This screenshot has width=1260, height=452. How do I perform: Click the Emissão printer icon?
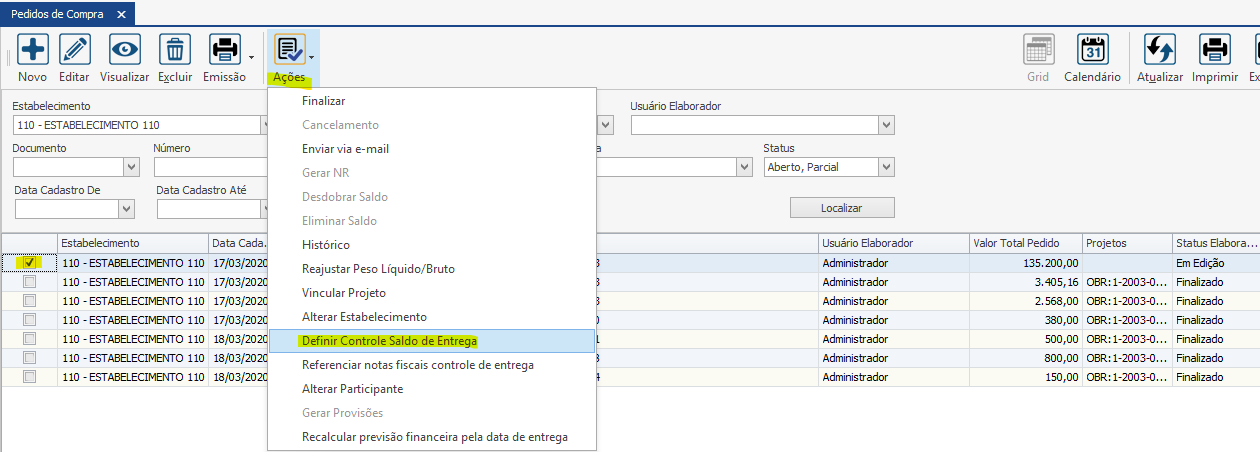[225, 50]
